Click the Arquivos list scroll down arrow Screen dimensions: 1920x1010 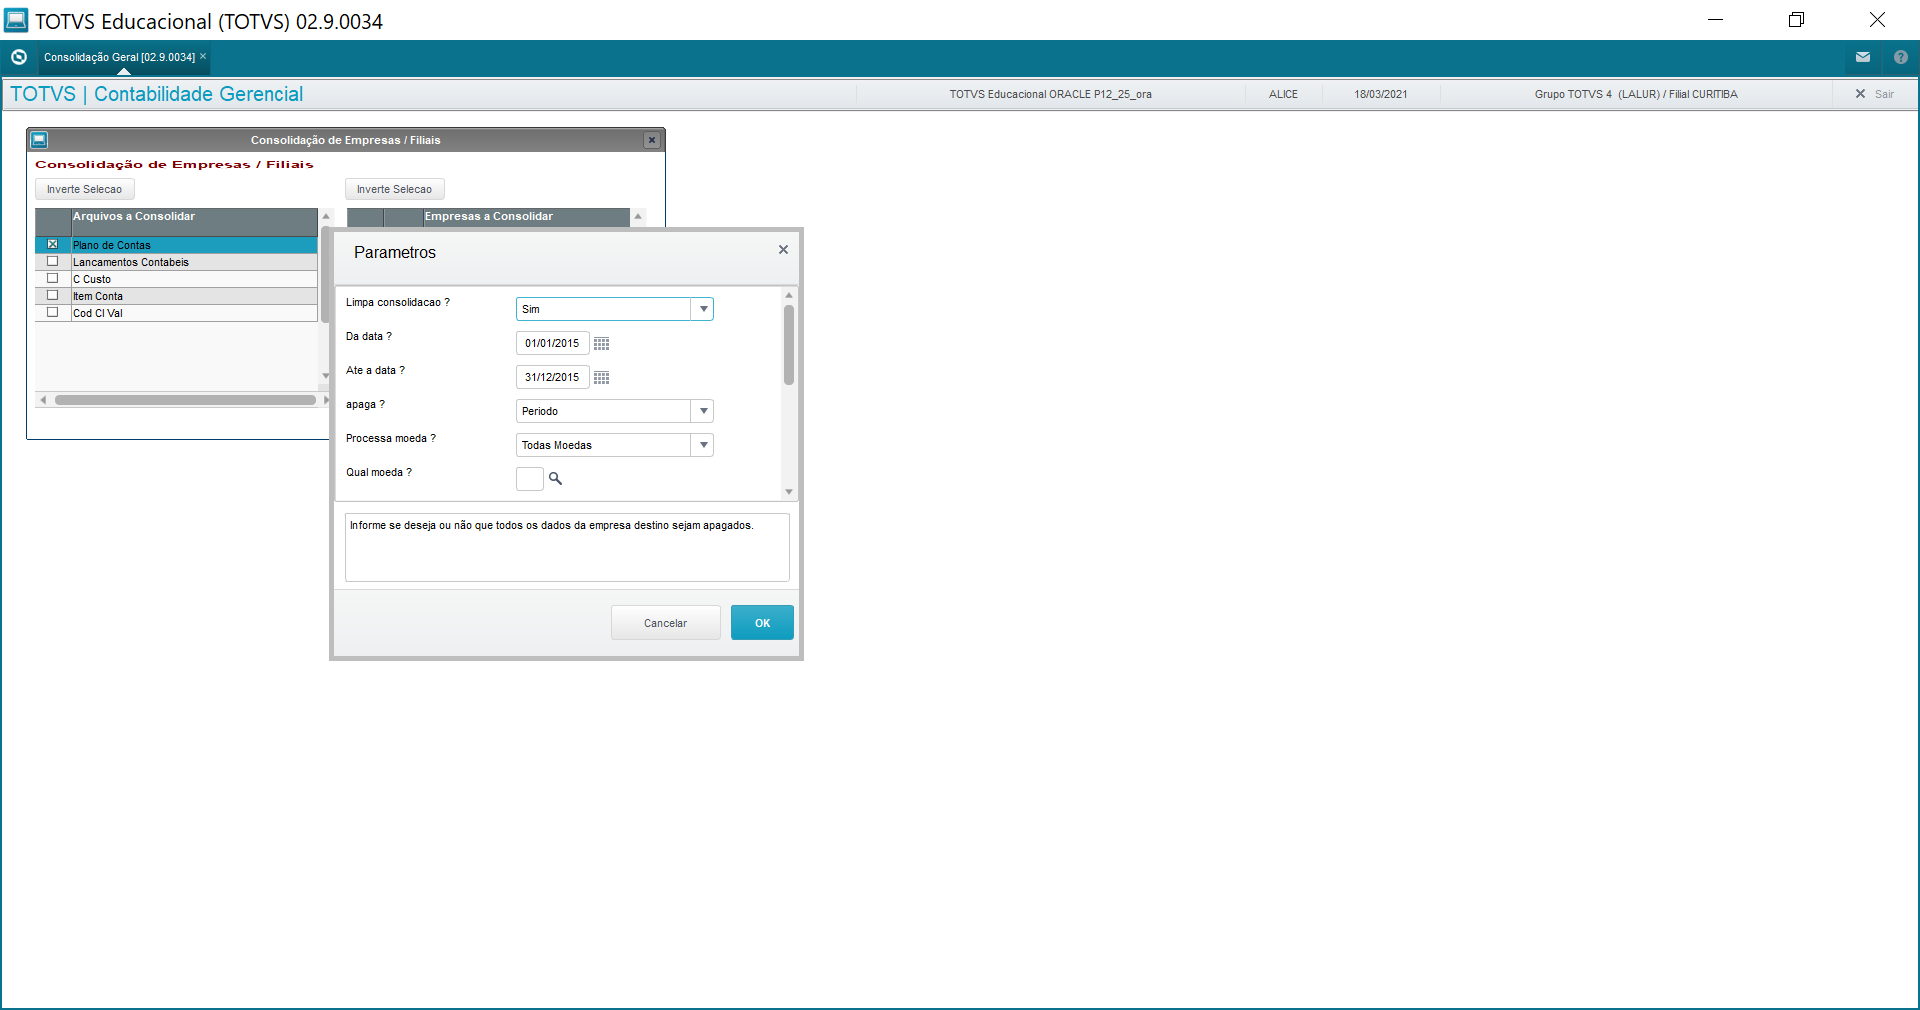click(326, 376)
